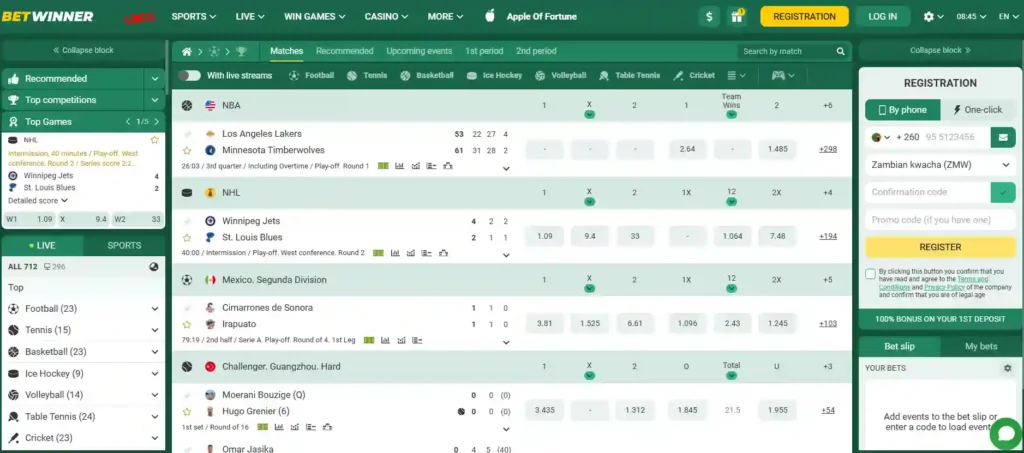Click the envelope send SMS icon
This screenshot has height=453, width=1024.
coord(1002,137)
